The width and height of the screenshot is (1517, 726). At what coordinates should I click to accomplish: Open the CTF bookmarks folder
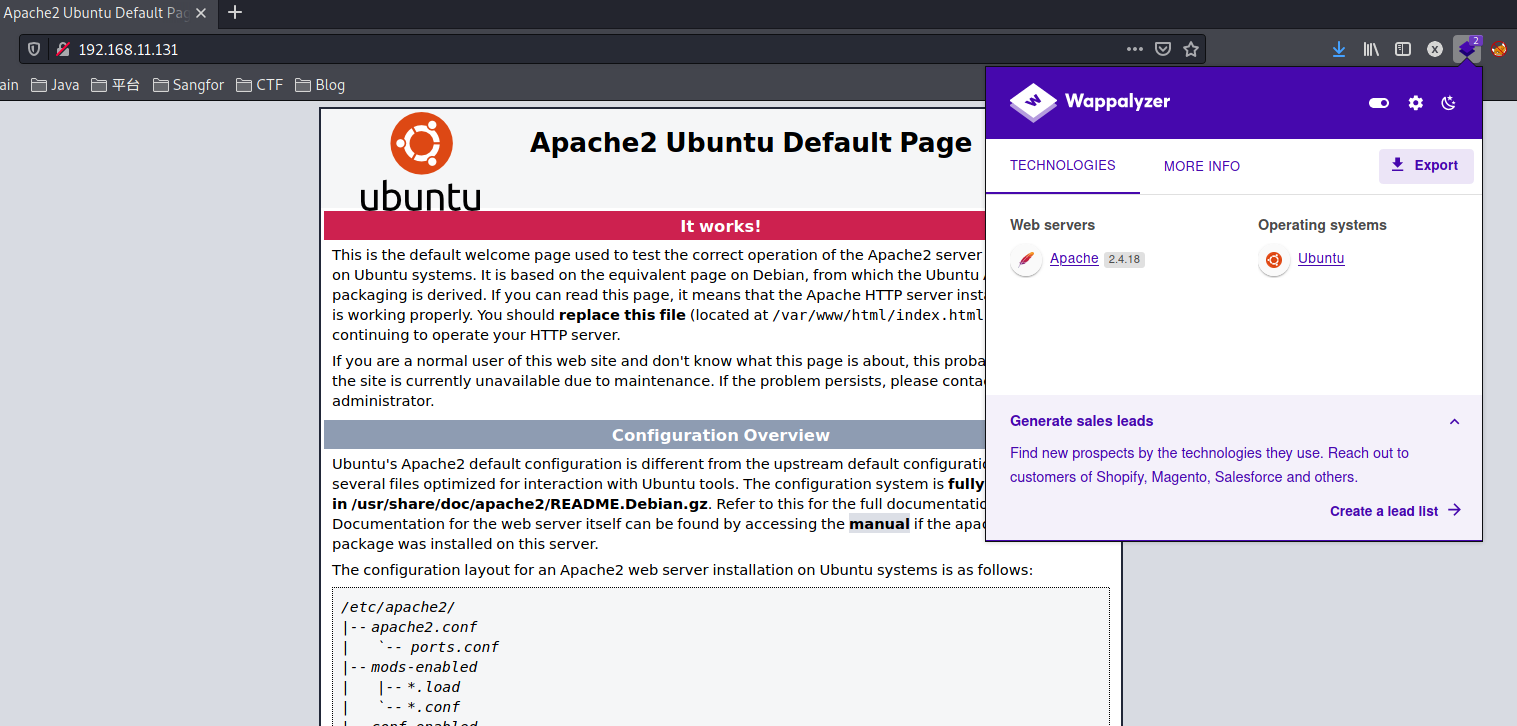tap(260, 85)
